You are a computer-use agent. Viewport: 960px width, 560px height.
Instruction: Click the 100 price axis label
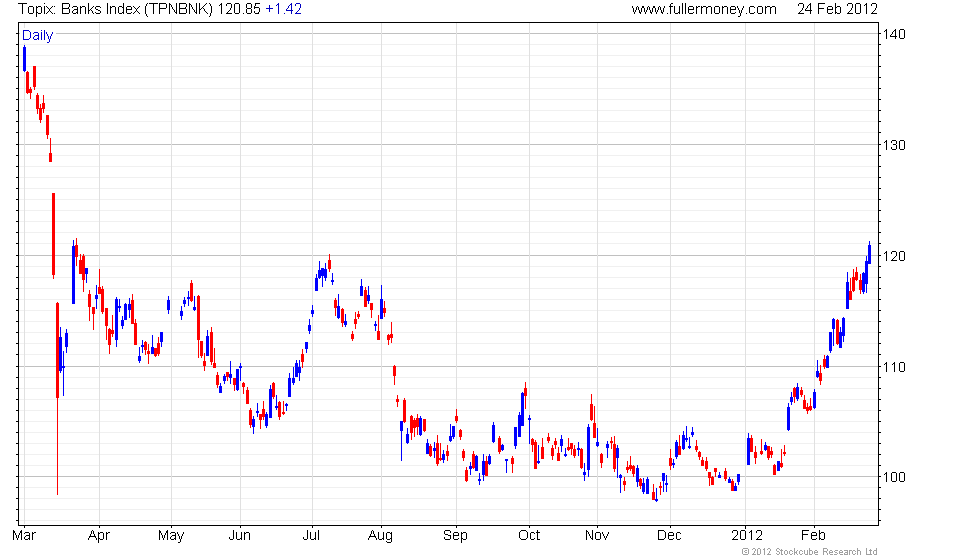pos(893,477)
